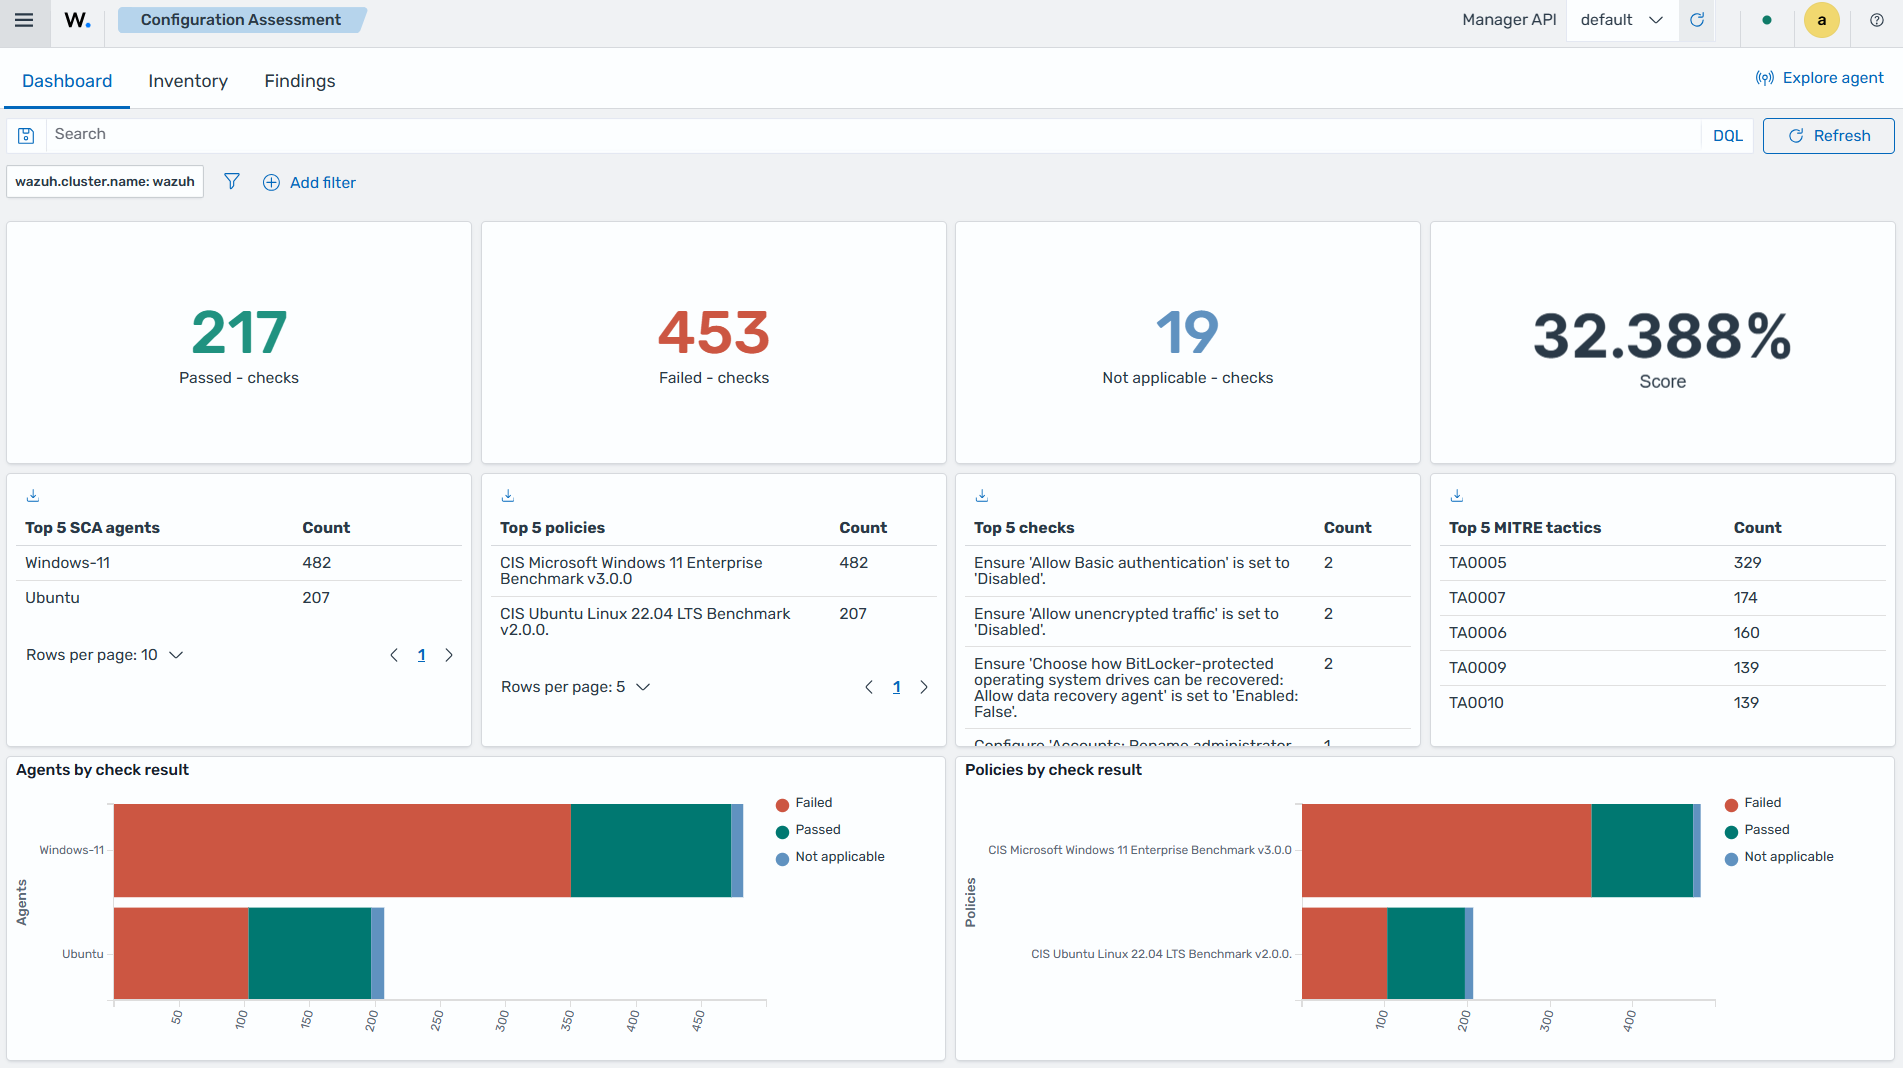Open the help icon in top bar
The image size is (1903, 1068).
(1877, 20)
